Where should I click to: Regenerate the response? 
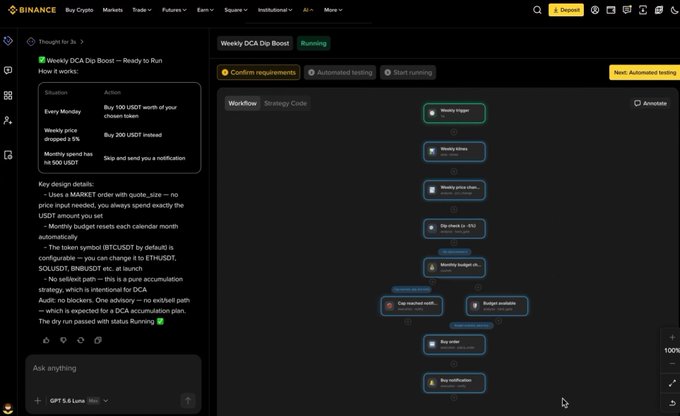point(81,341)
